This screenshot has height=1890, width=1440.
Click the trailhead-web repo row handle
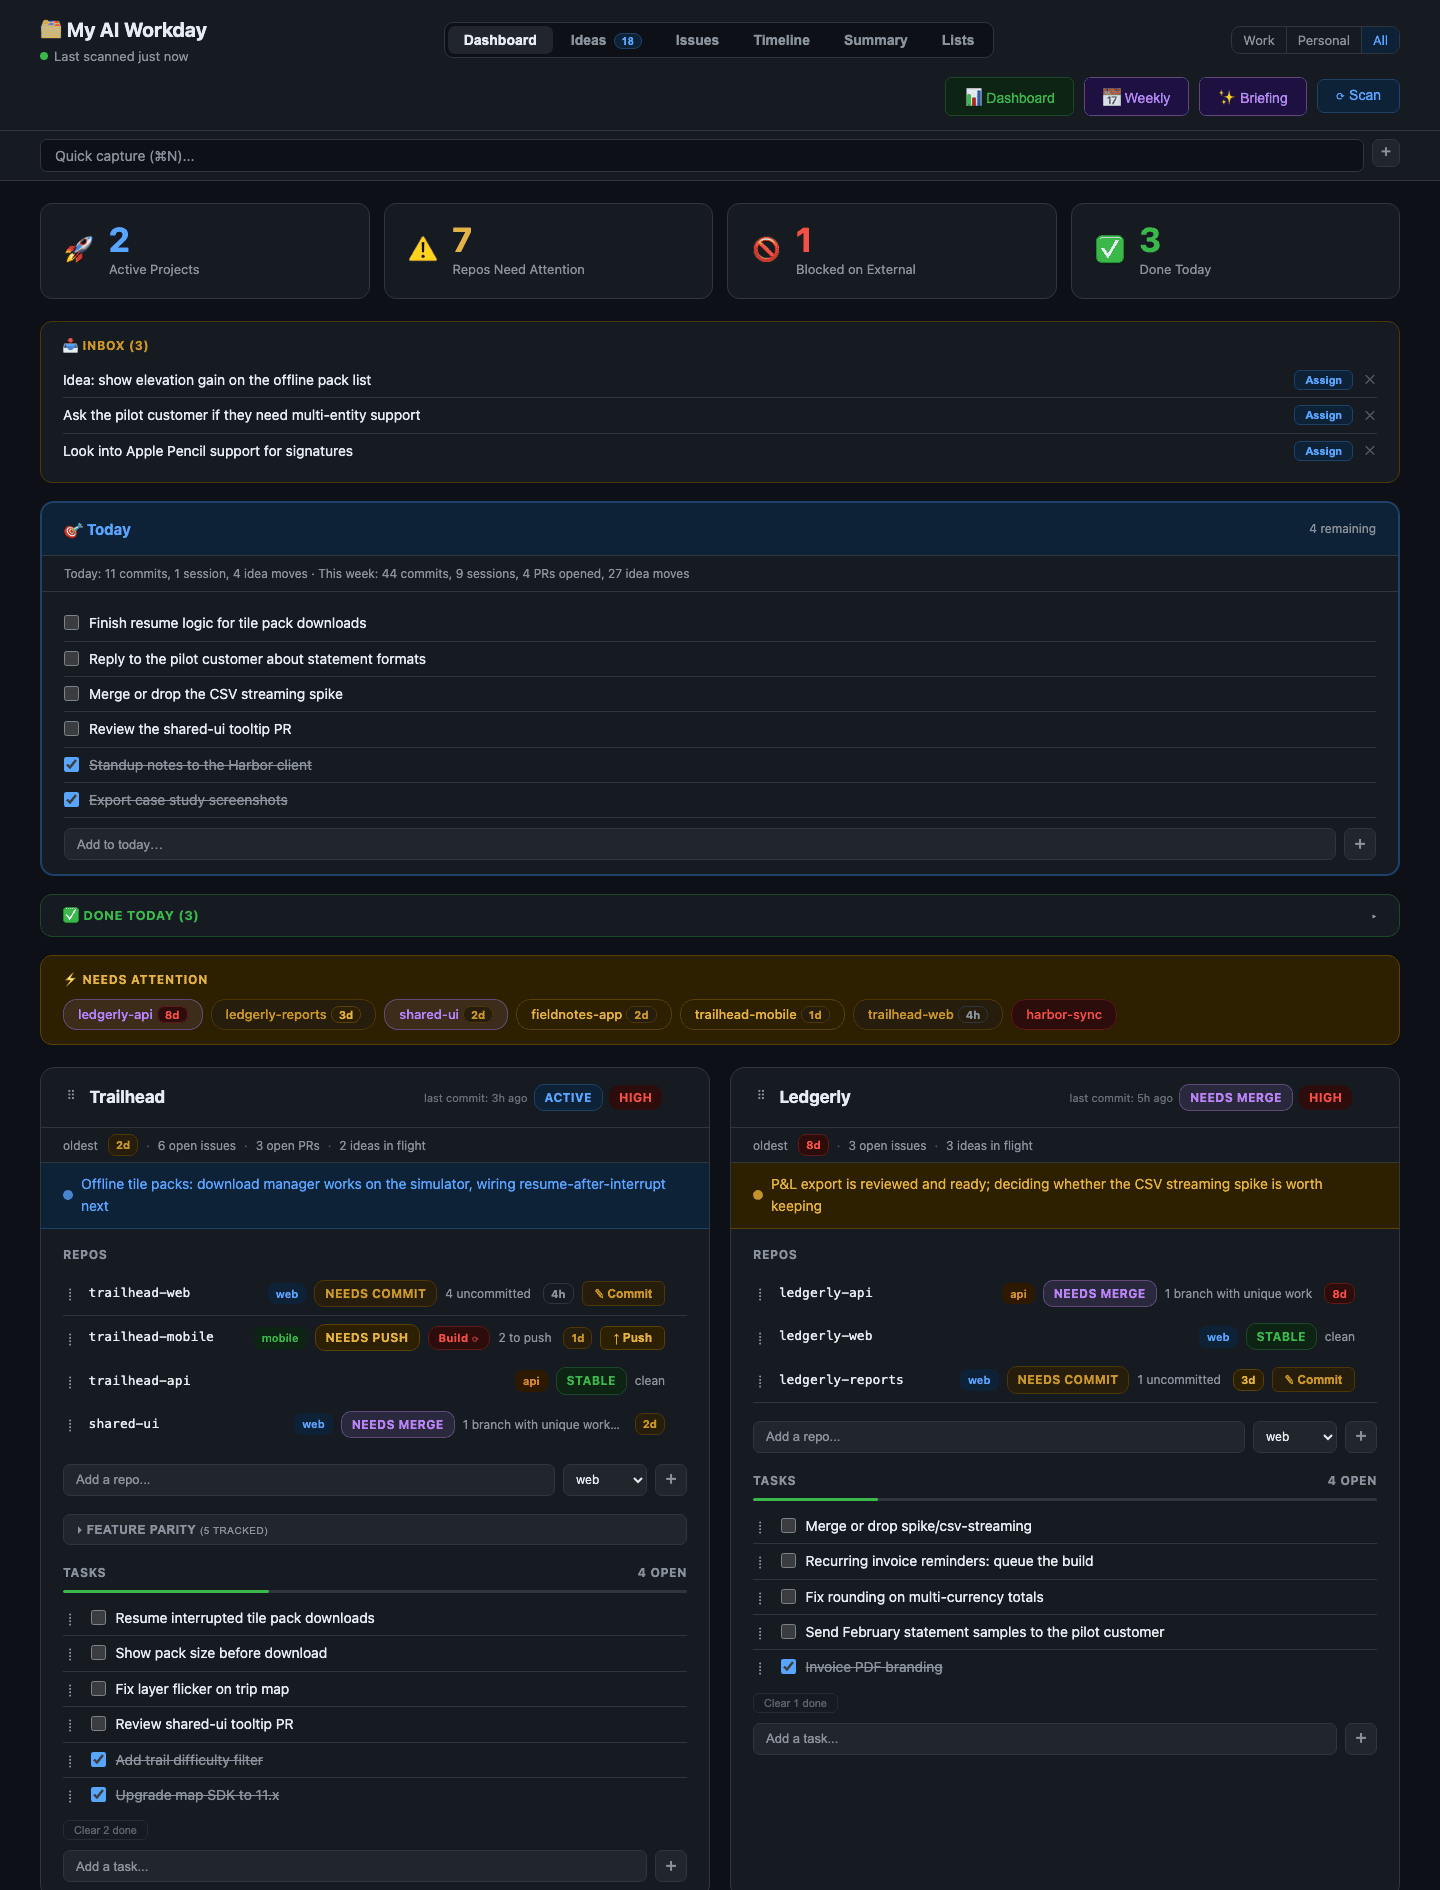(70, 1294)
